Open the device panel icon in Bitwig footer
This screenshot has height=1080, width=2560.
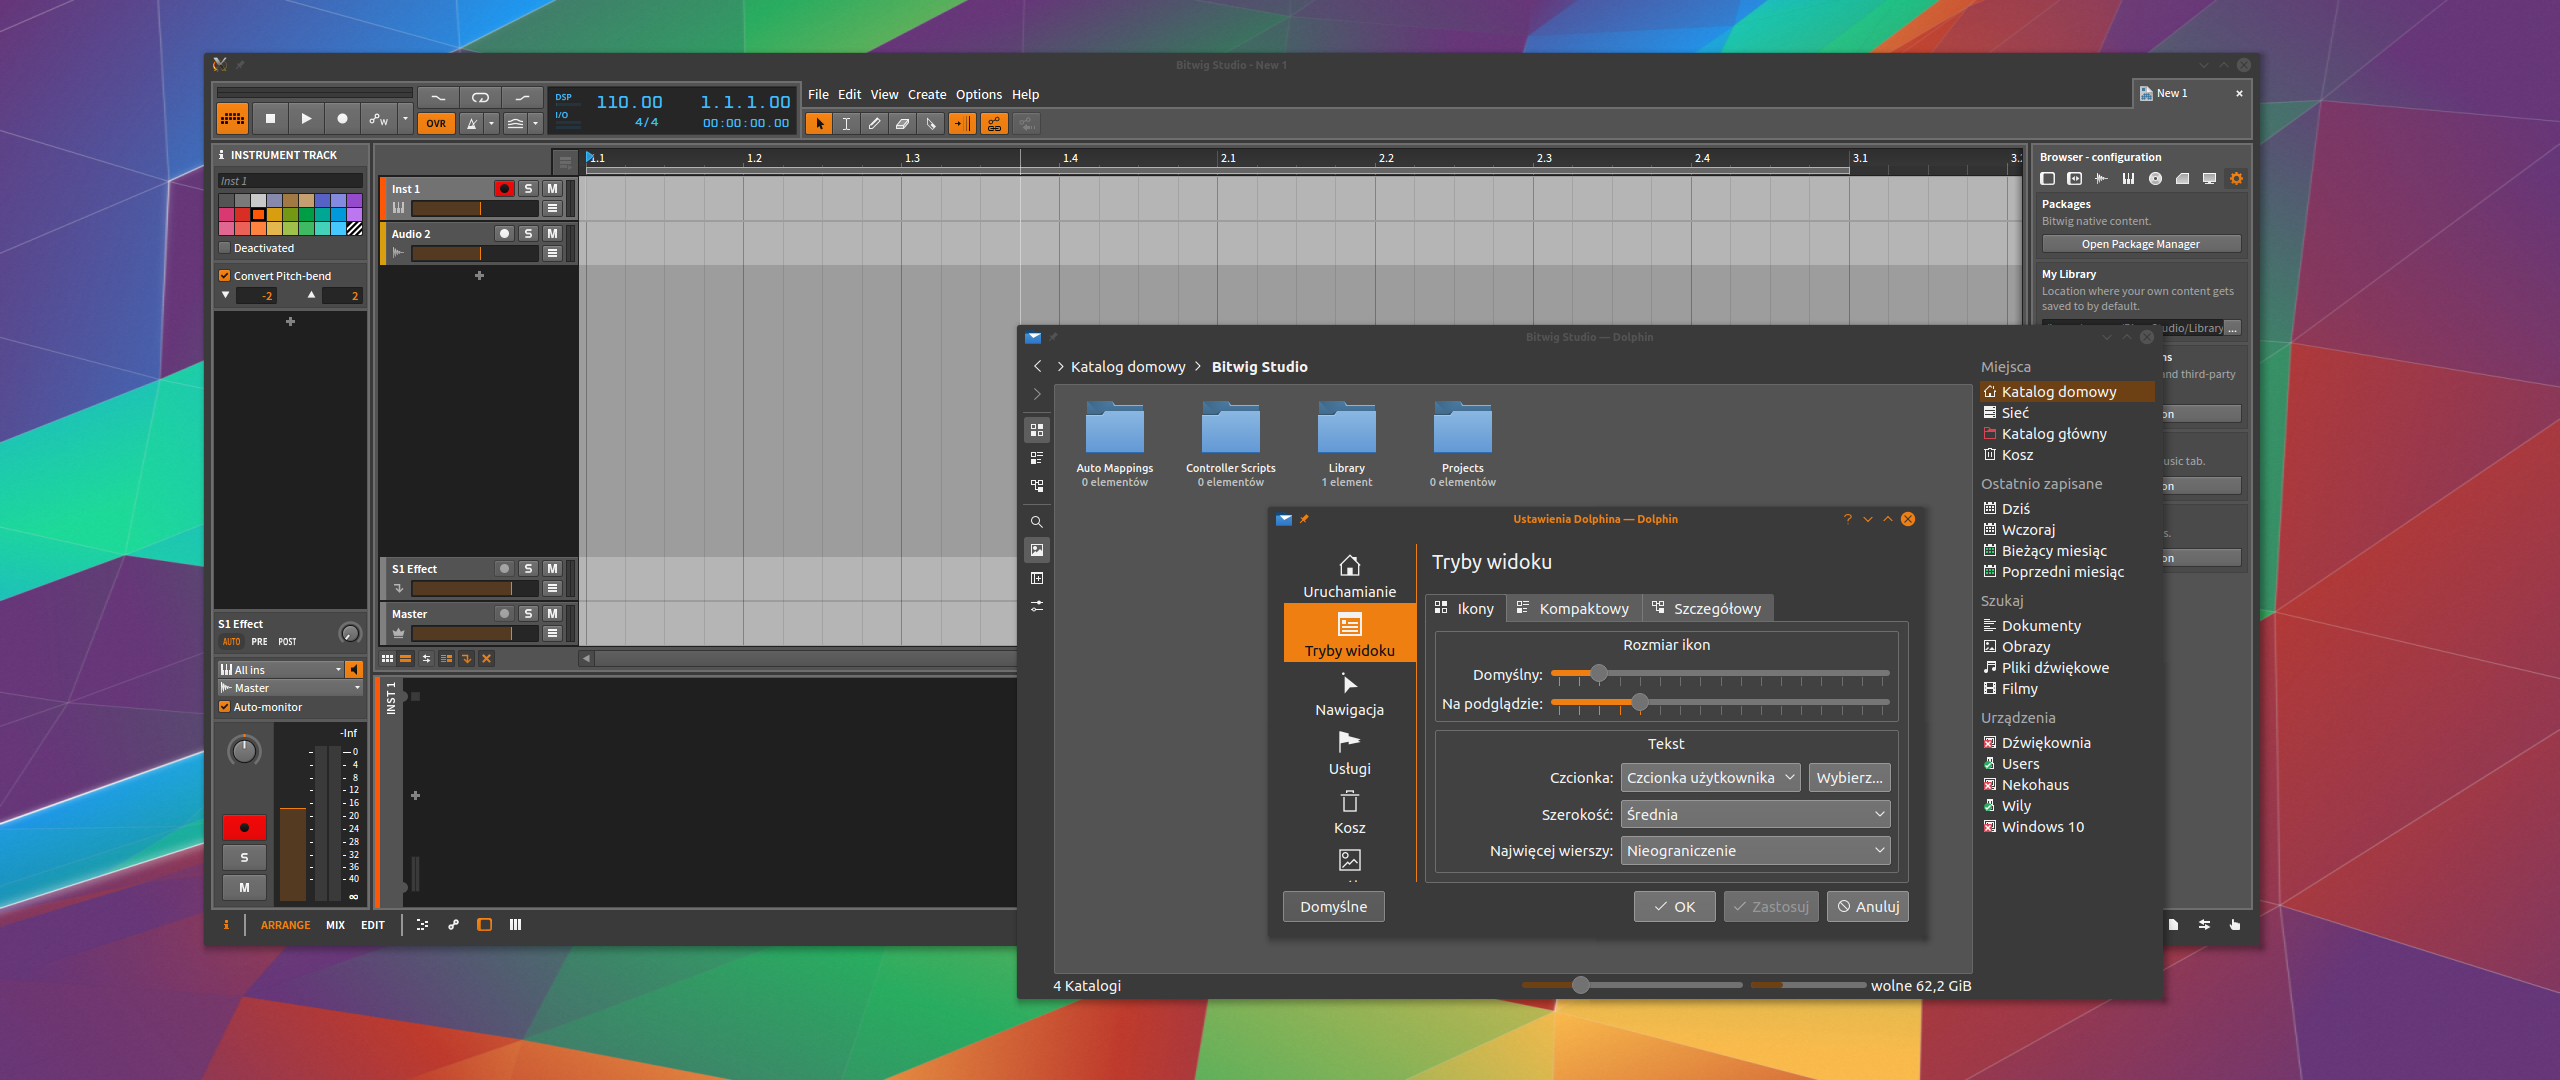[x=485, y=925]
